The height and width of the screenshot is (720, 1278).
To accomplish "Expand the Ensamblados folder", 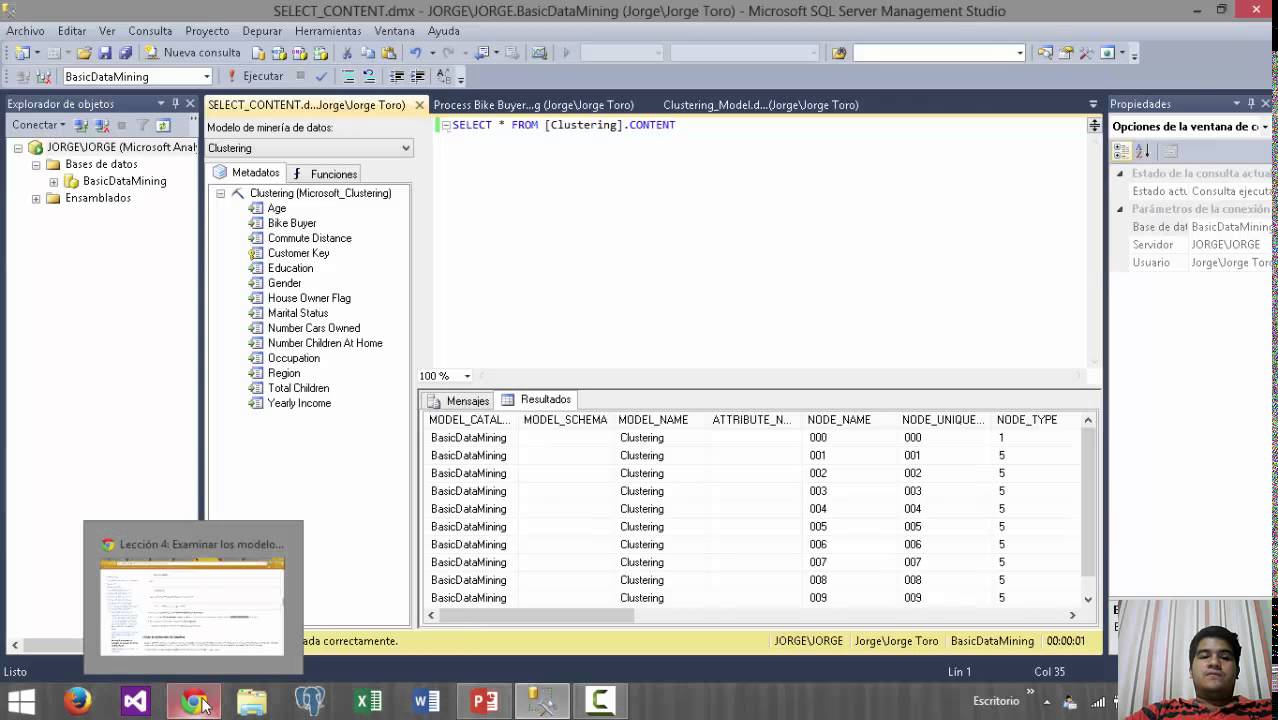I will 36,198.
